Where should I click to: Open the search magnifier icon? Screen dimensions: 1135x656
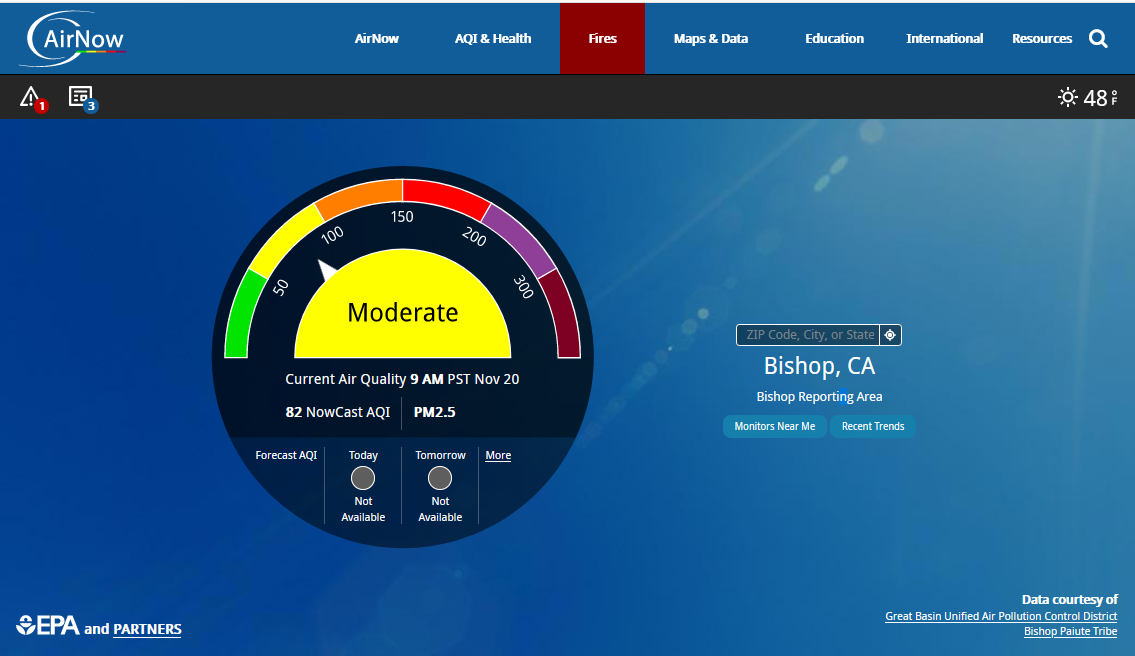1098,39
